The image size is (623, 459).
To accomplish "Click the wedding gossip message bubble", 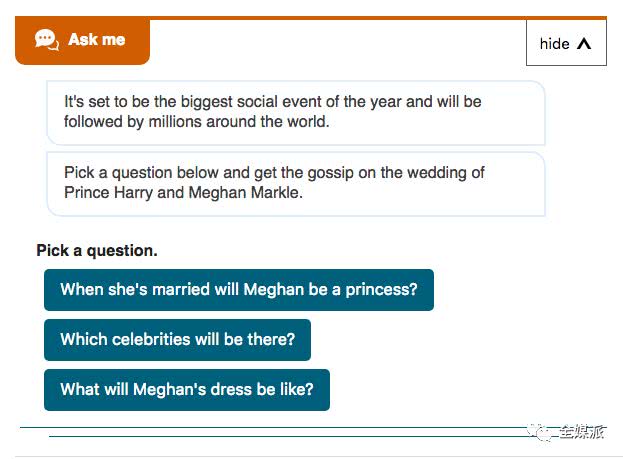I will tap(295, 183).
